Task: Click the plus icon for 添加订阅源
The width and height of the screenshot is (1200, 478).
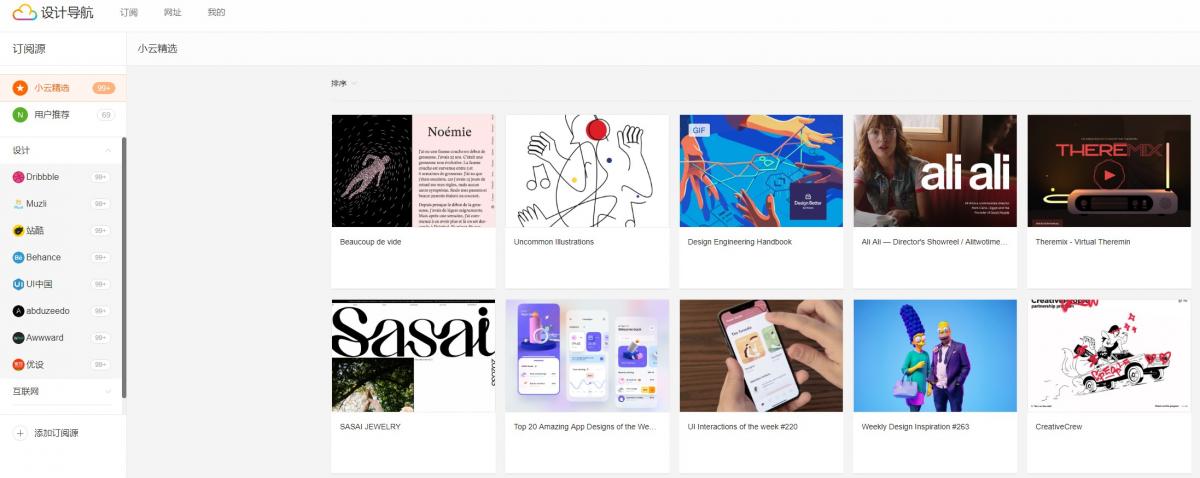Action: tap(20, 433)
